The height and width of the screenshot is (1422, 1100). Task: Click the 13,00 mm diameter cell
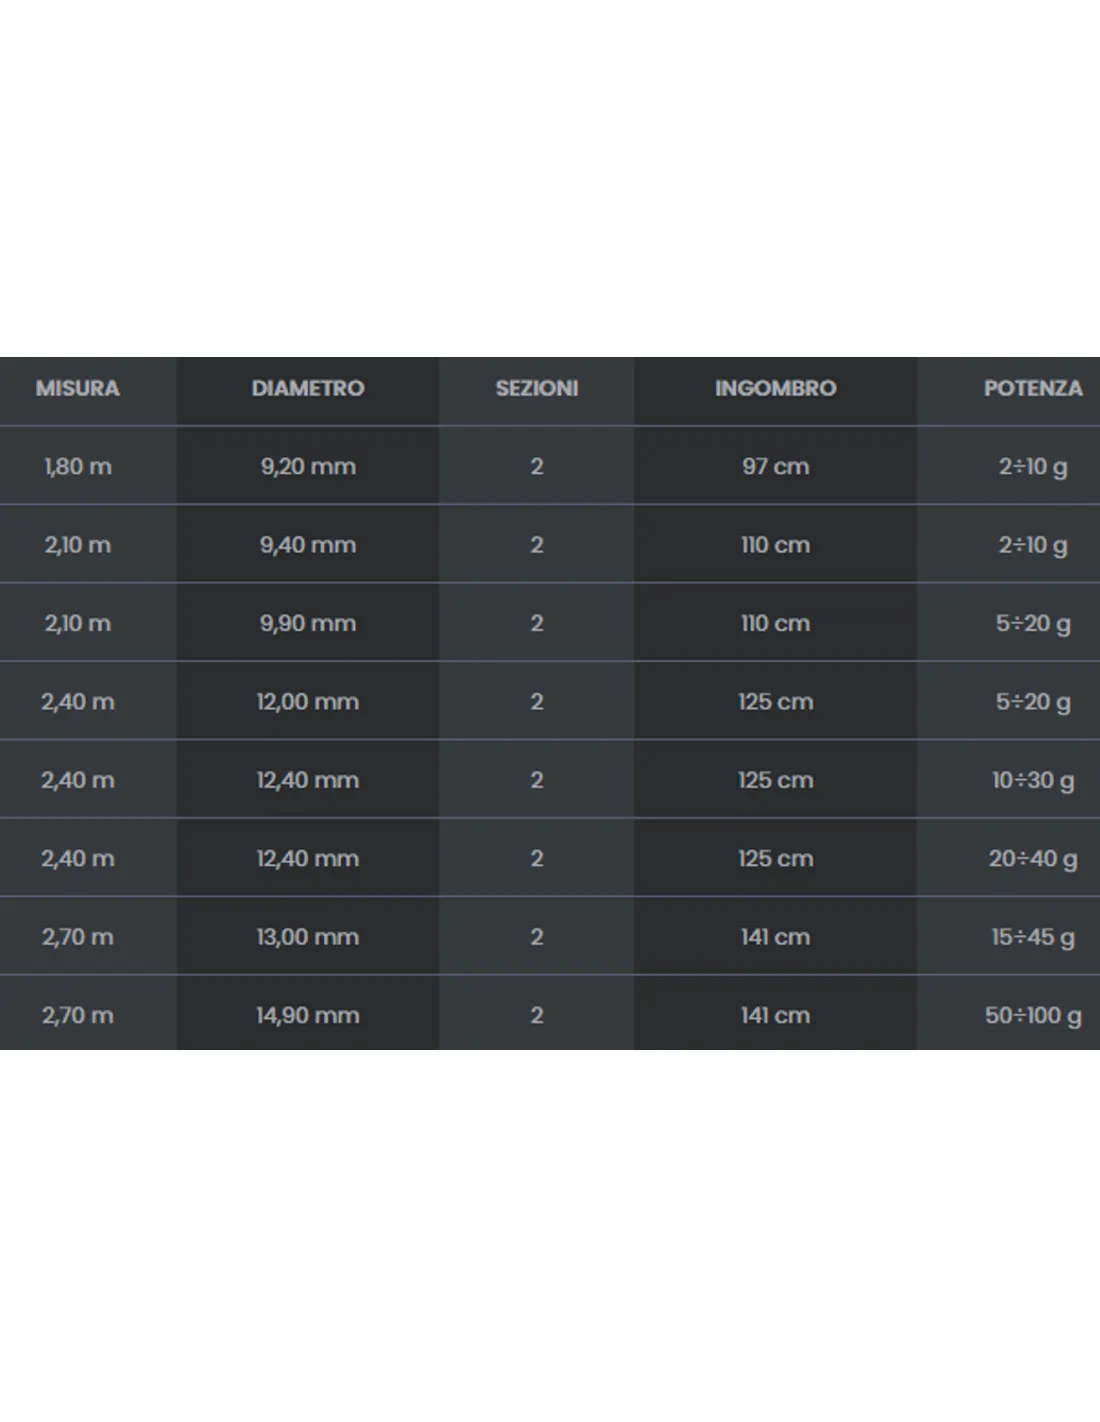[x=308, y=937]
